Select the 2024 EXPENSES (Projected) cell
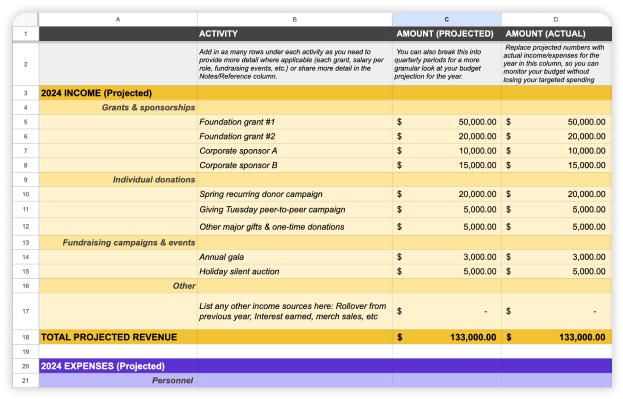 click(x=118, y=366)
